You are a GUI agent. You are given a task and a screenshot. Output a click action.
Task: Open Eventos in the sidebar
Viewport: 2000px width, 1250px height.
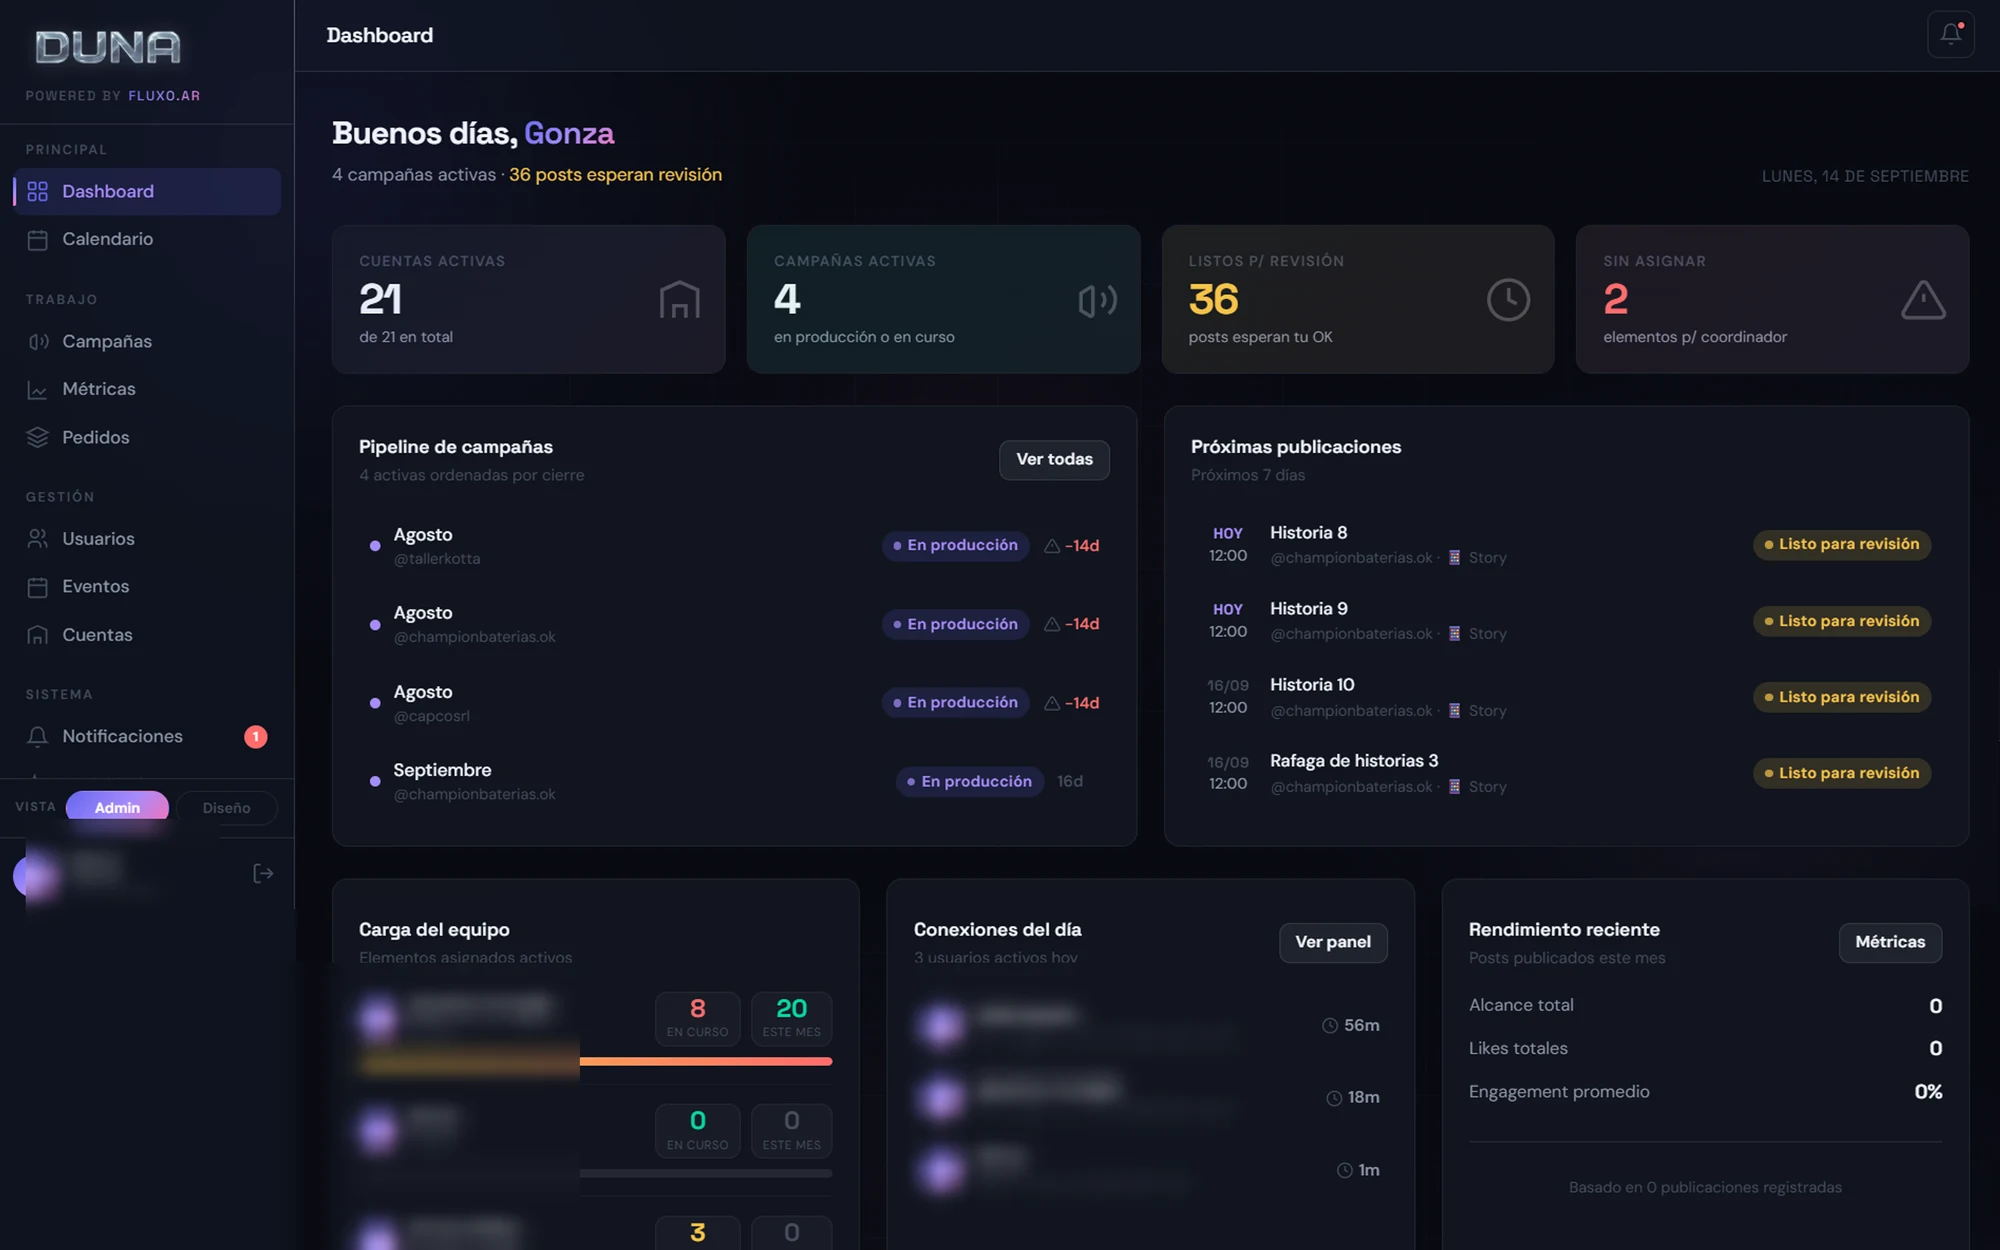(x=147, y=586)
